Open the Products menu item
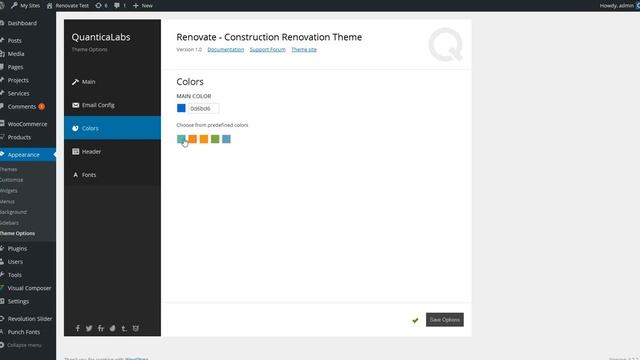 click(x=19, y=137)
